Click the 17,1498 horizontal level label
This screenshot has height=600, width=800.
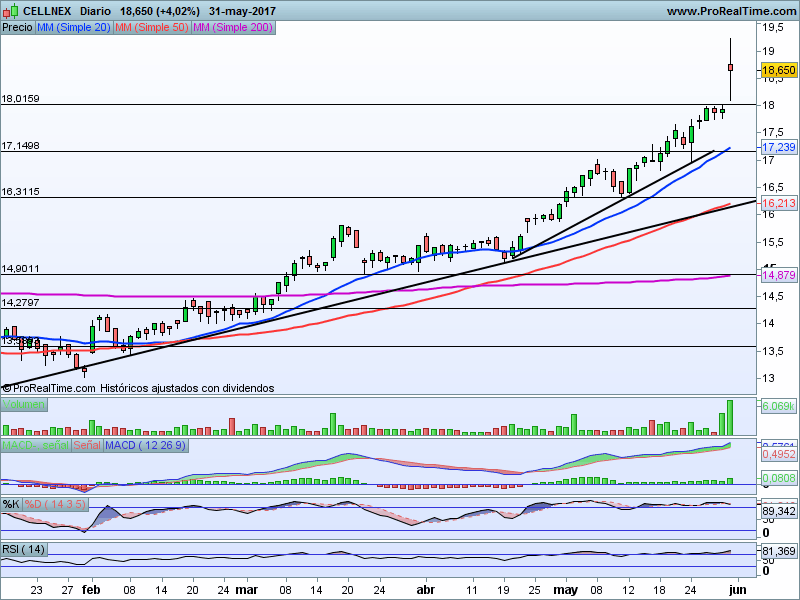click(20, 145)
